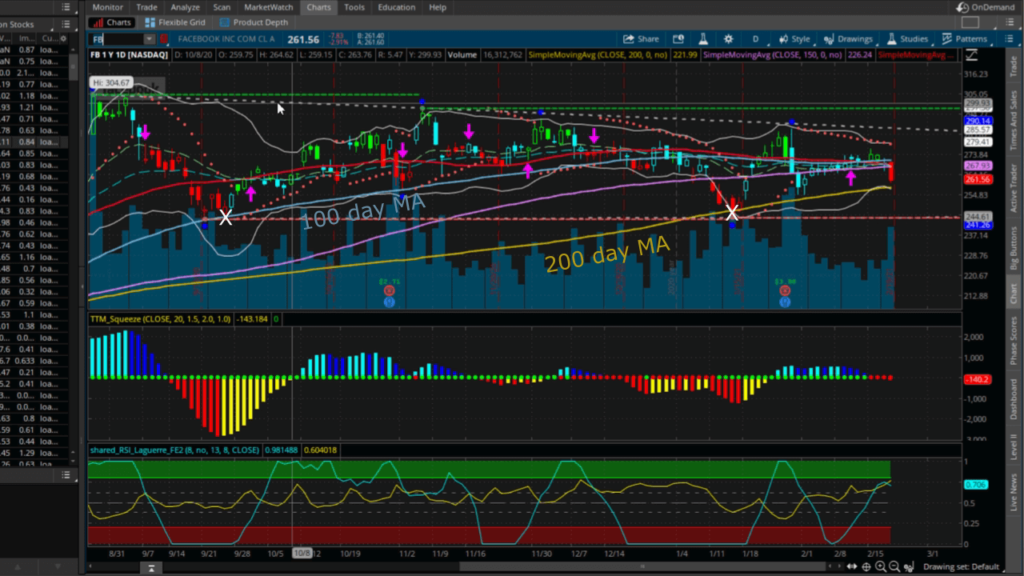This screenshot has width=1024, height=576.
Task: Open the Drawing set: Default selector
Action: click(961, 567)
